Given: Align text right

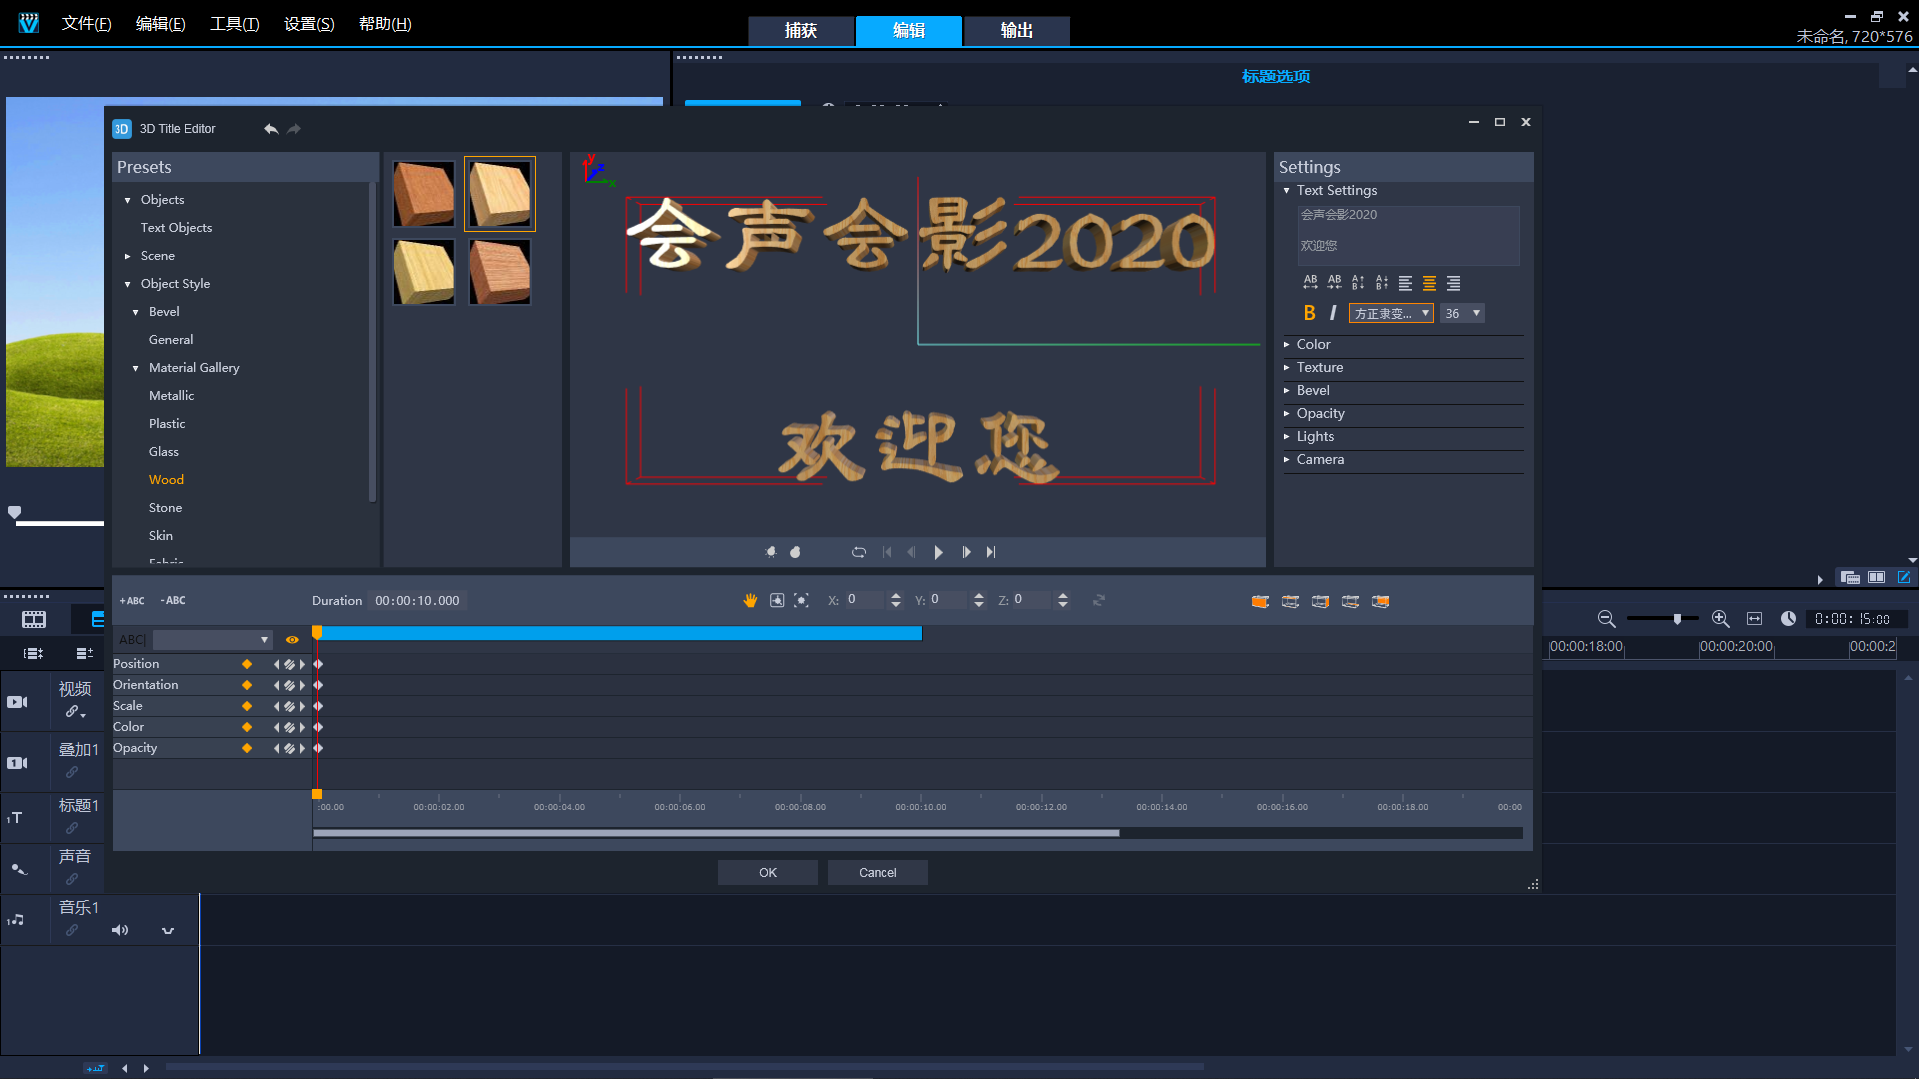Looking at the screenshot, I should tap(1453, 283).
